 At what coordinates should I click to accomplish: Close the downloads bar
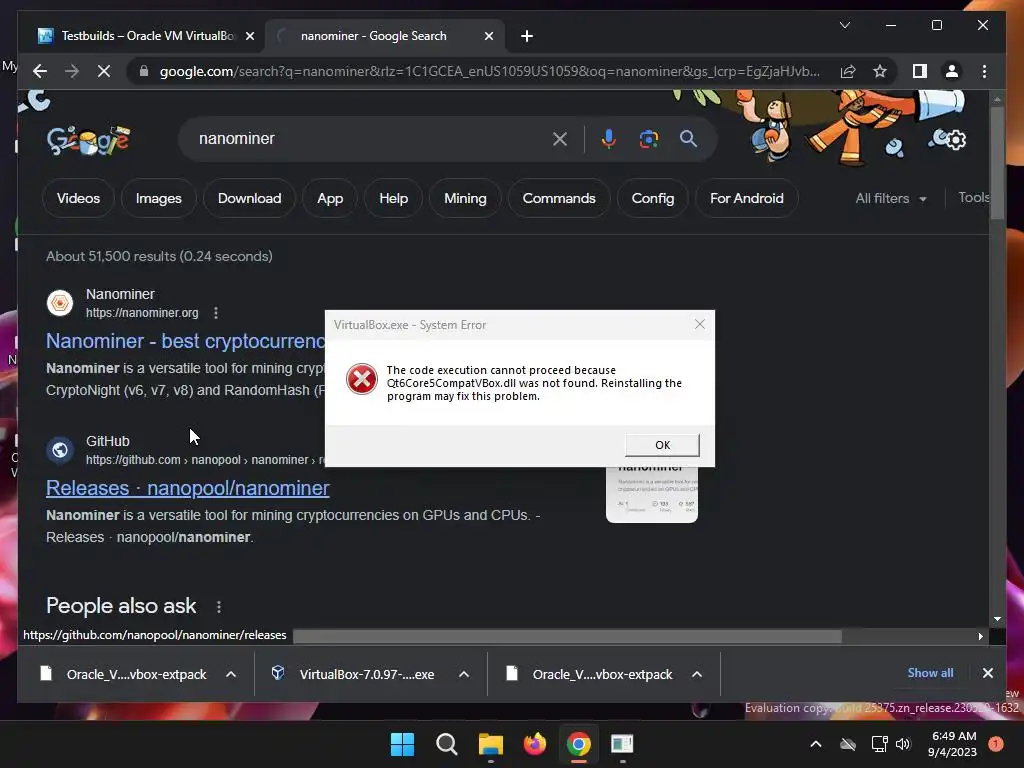tap(987, 673)
